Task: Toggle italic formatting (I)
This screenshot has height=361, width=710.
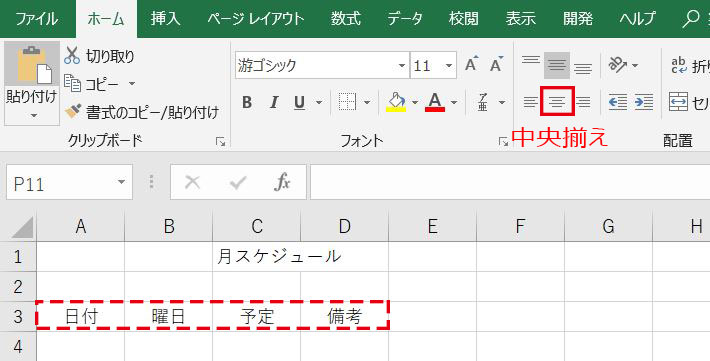Action: 273,102
